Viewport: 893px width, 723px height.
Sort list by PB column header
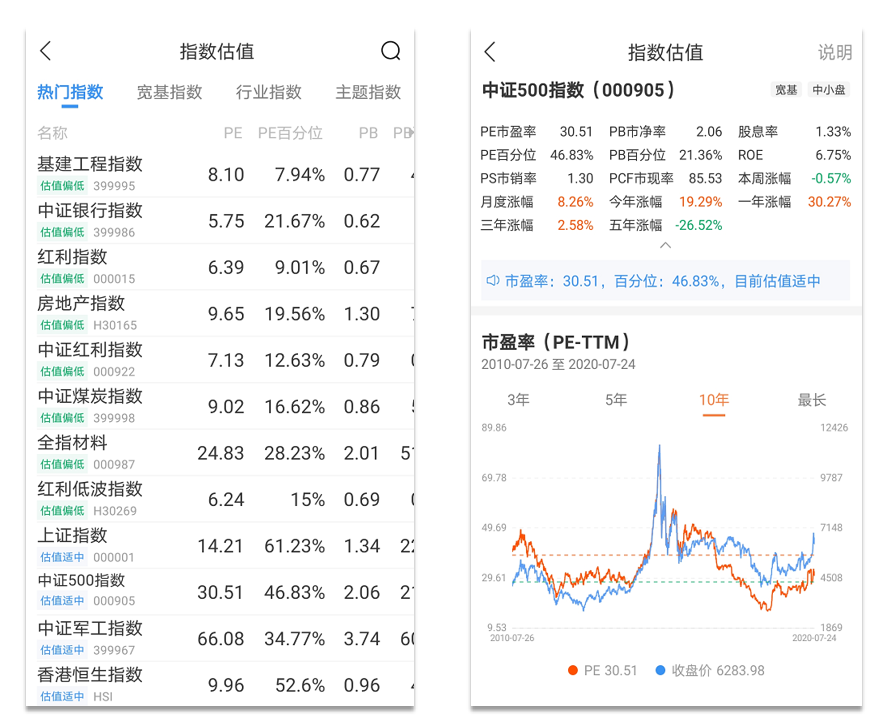368,133
